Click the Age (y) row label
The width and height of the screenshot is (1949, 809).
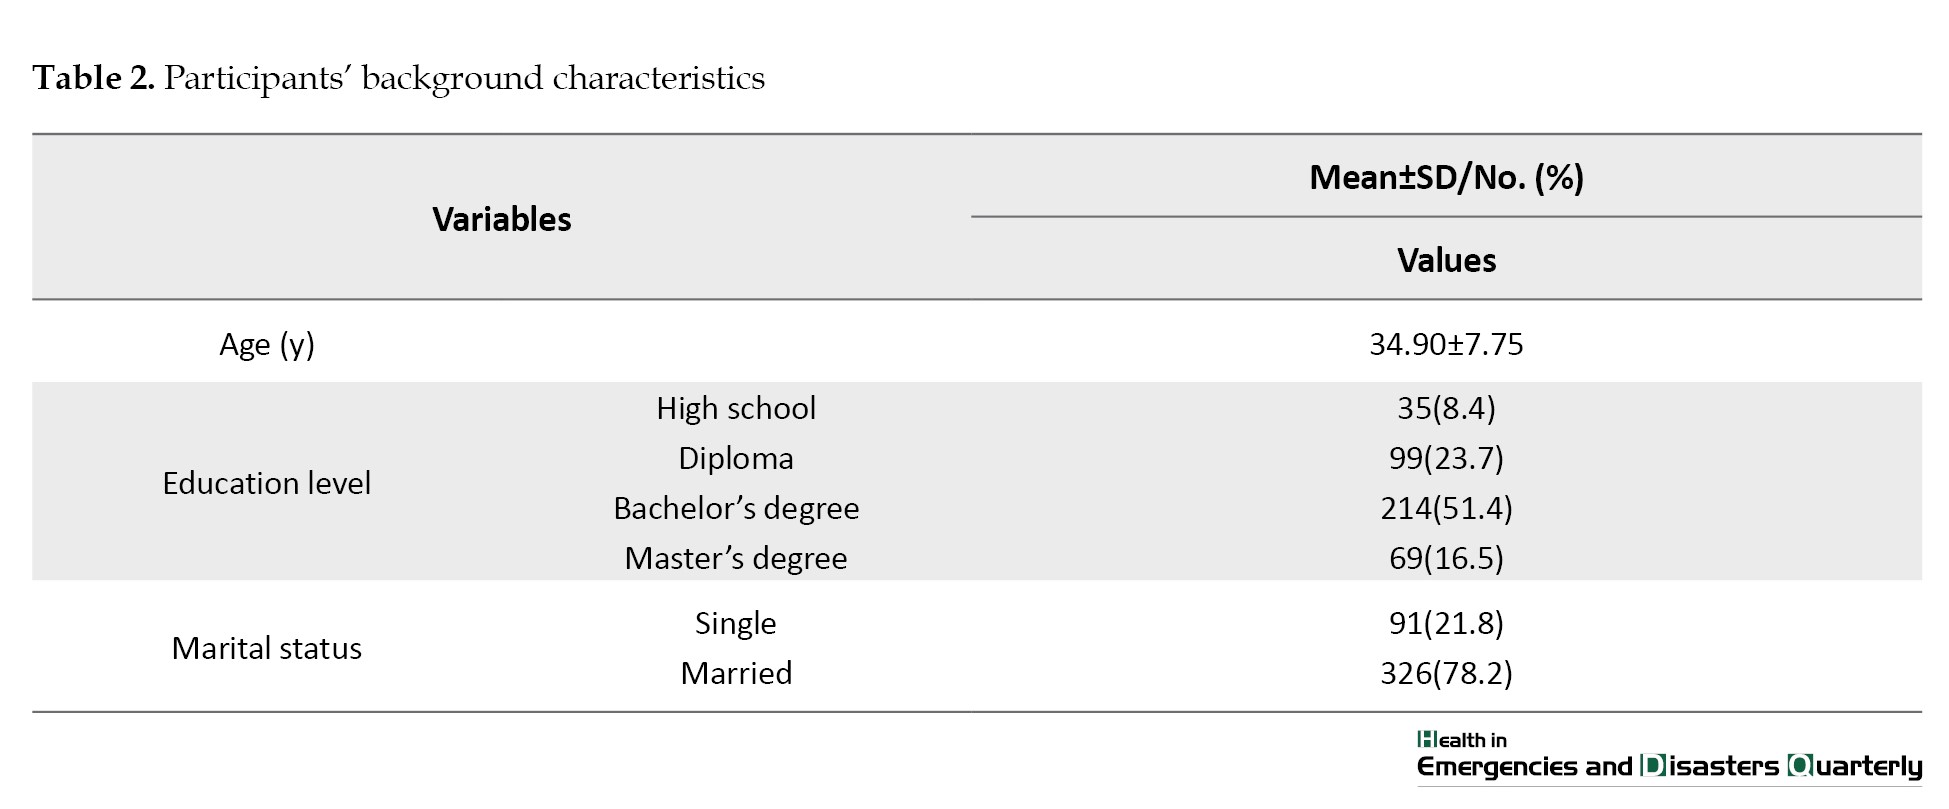267,344
